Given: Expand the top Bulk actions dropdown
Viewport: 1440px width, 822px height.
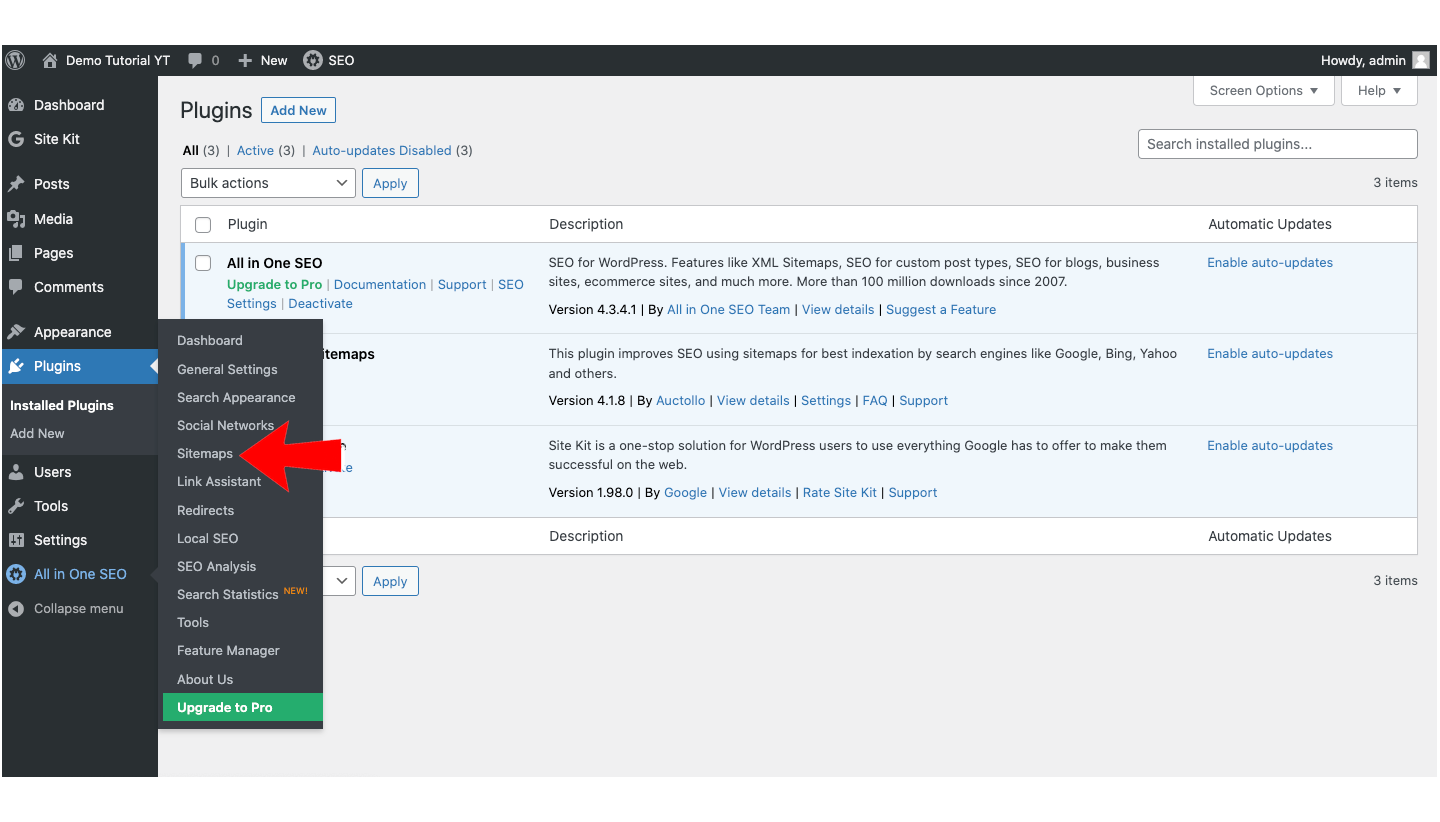Looking at the screenshot, I should click(268, 183).
